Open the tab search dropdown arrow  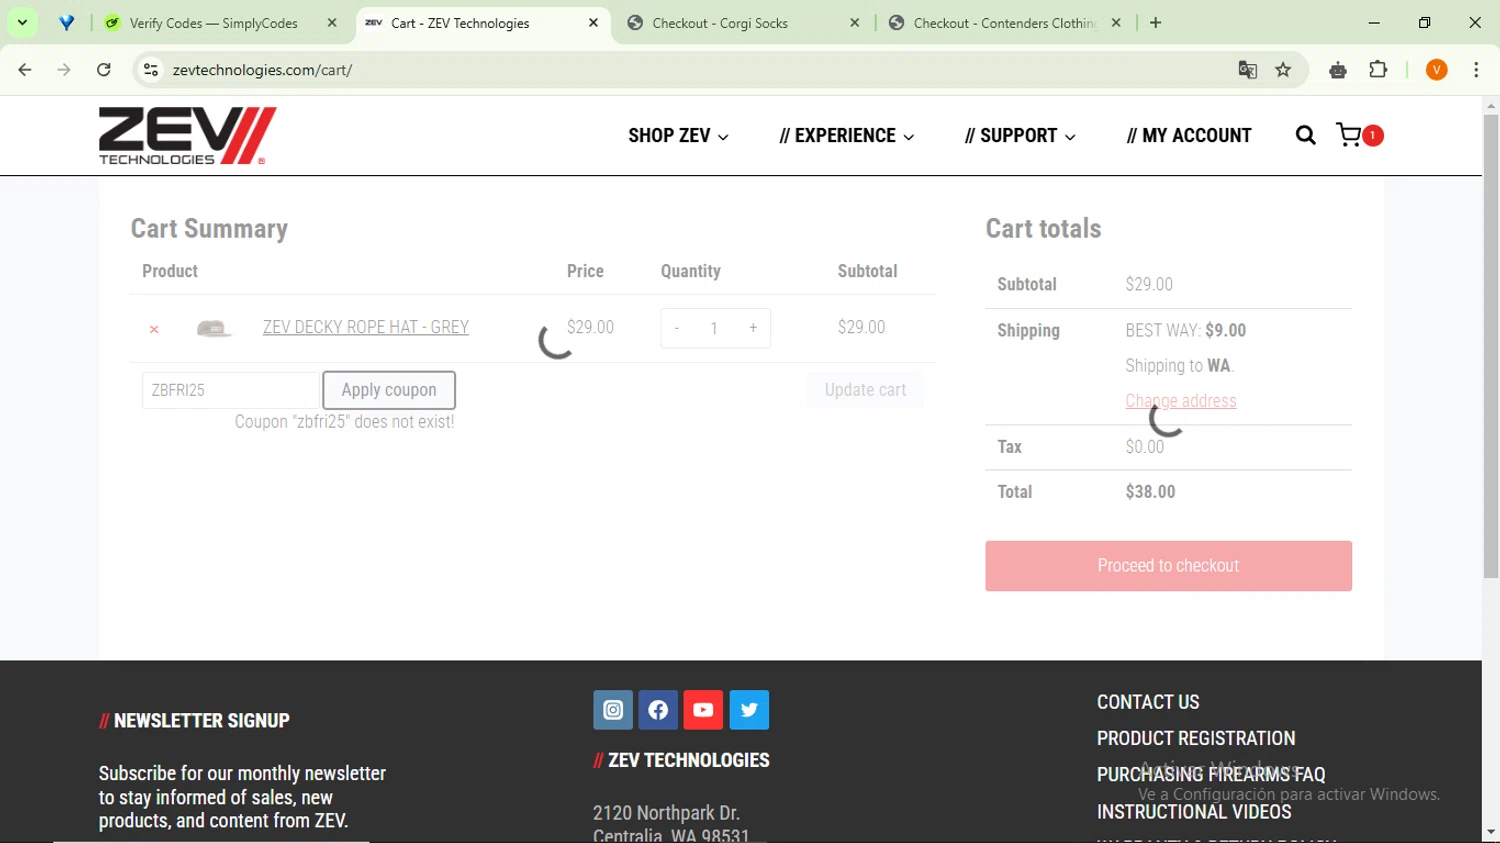coord(22,22)
